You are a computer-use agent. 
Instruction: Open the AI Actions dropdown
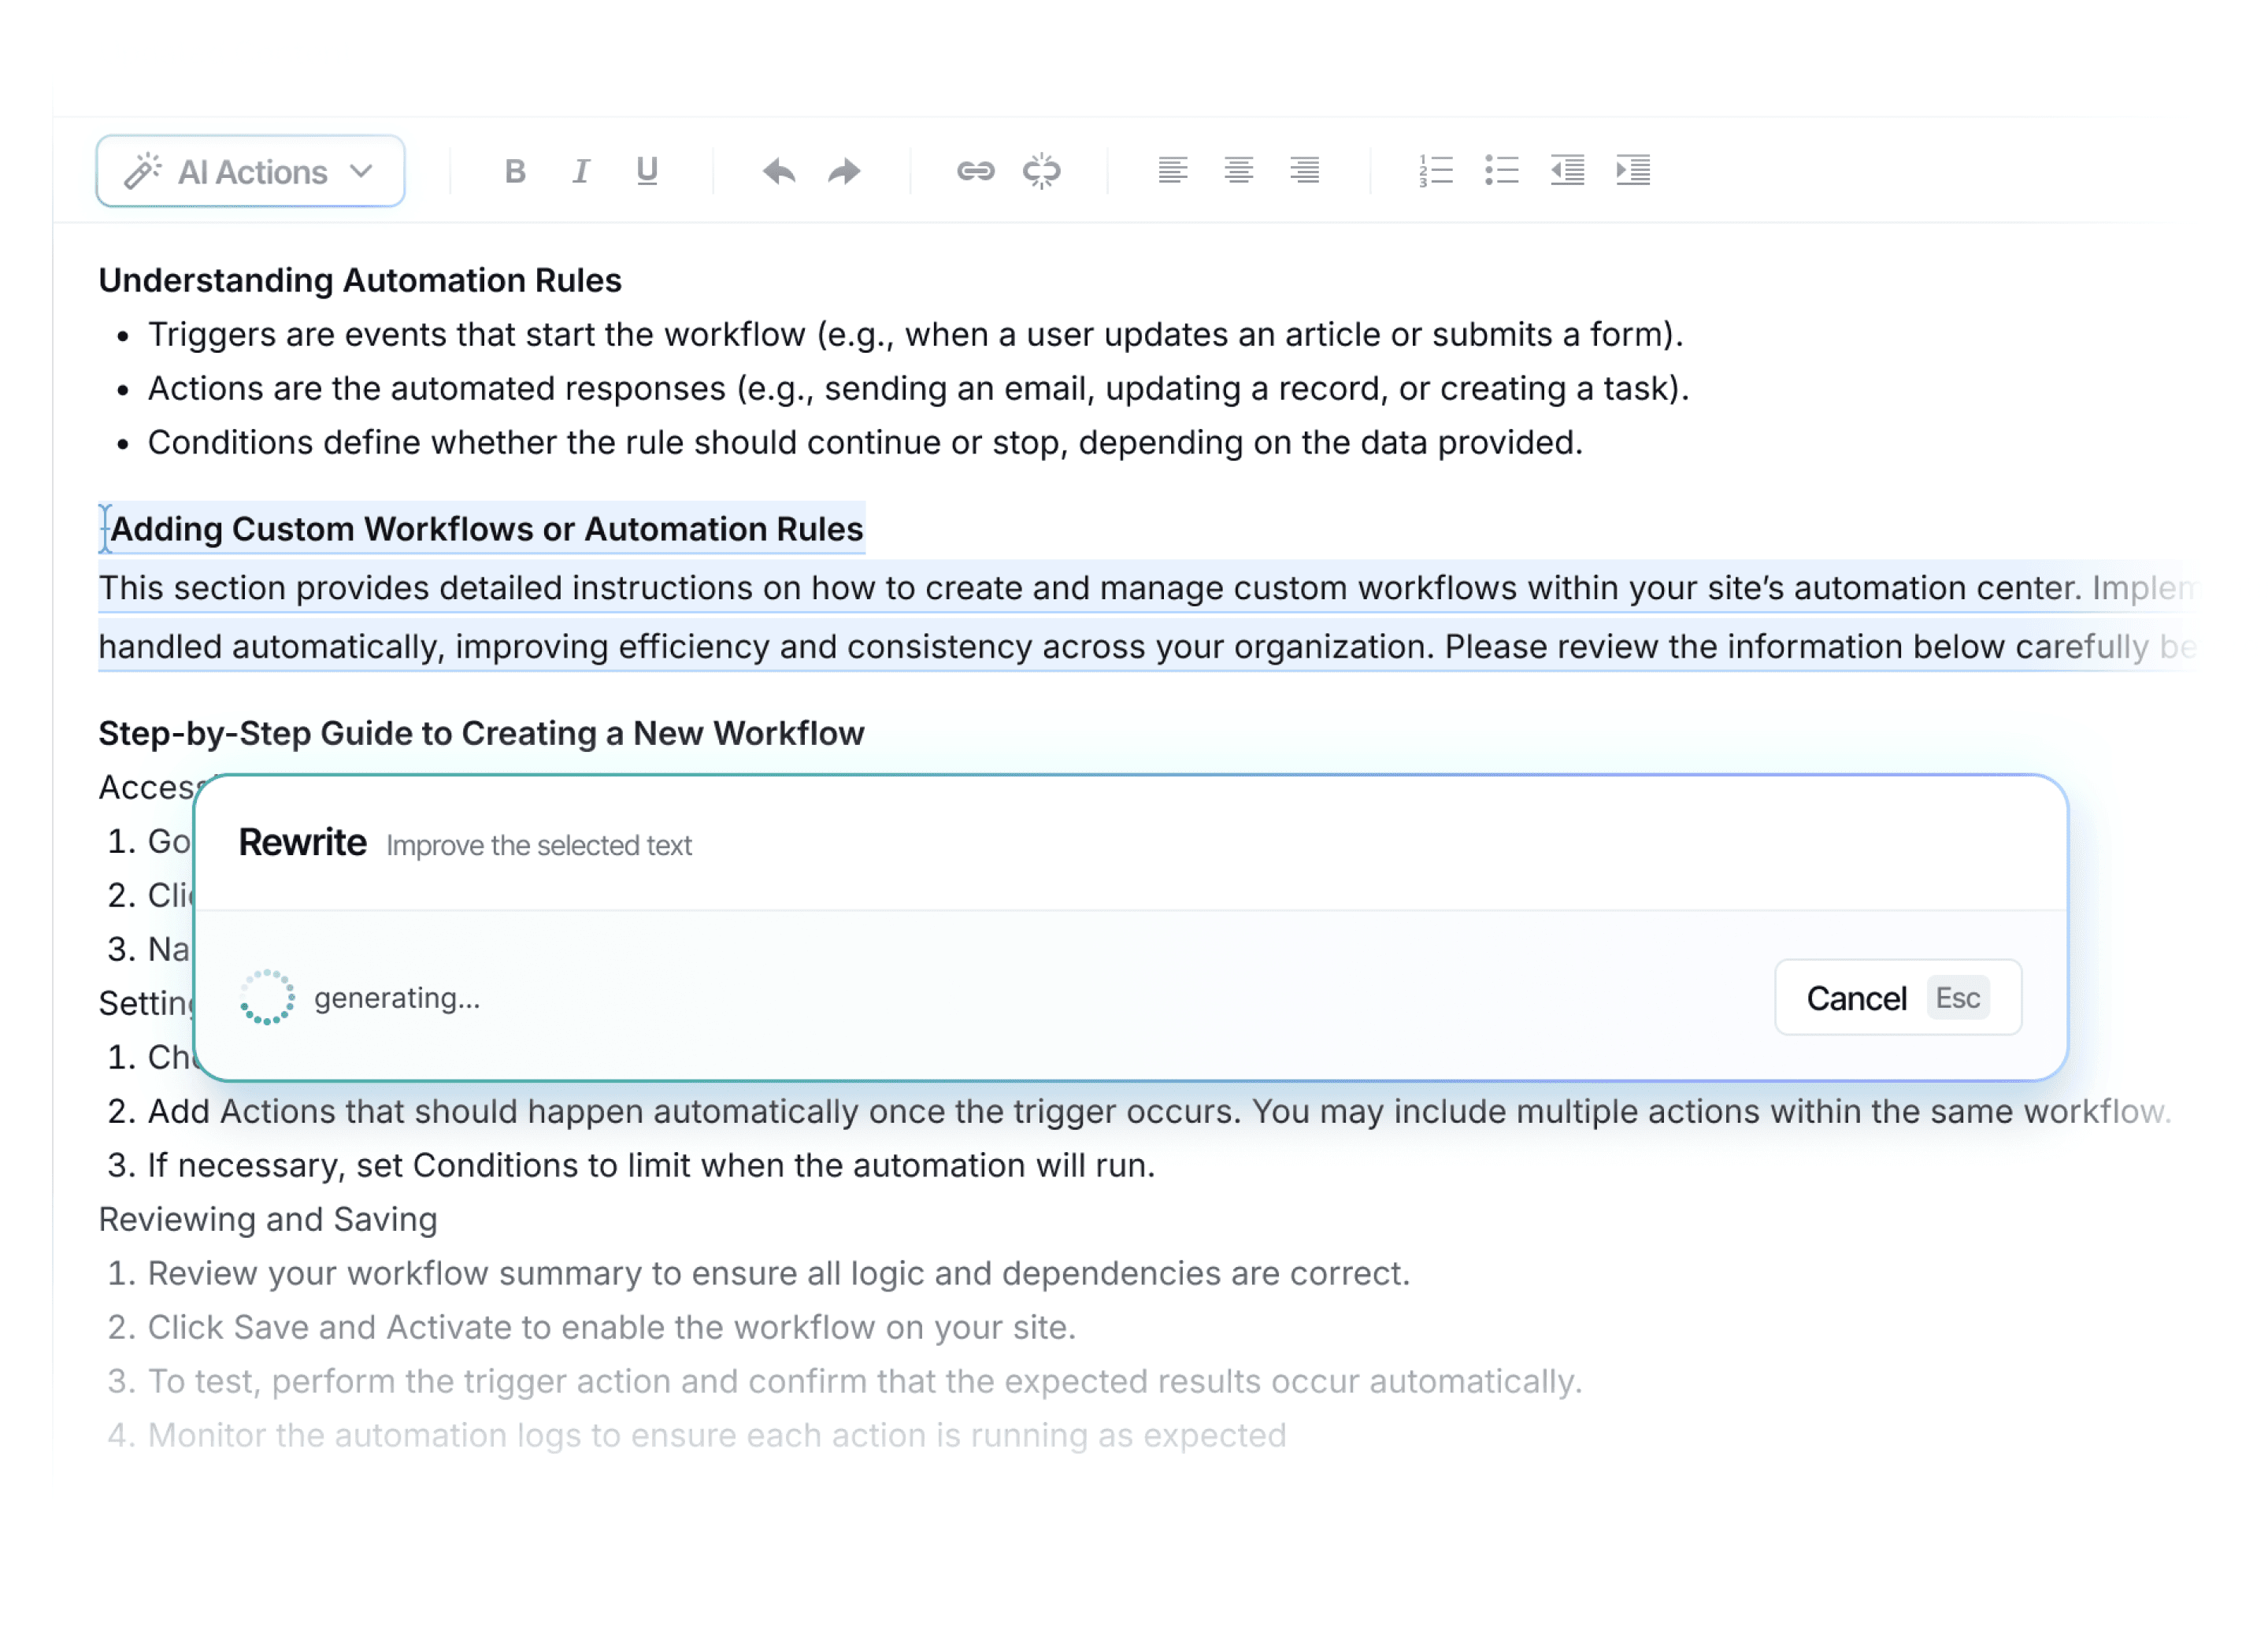pos(251,172)
